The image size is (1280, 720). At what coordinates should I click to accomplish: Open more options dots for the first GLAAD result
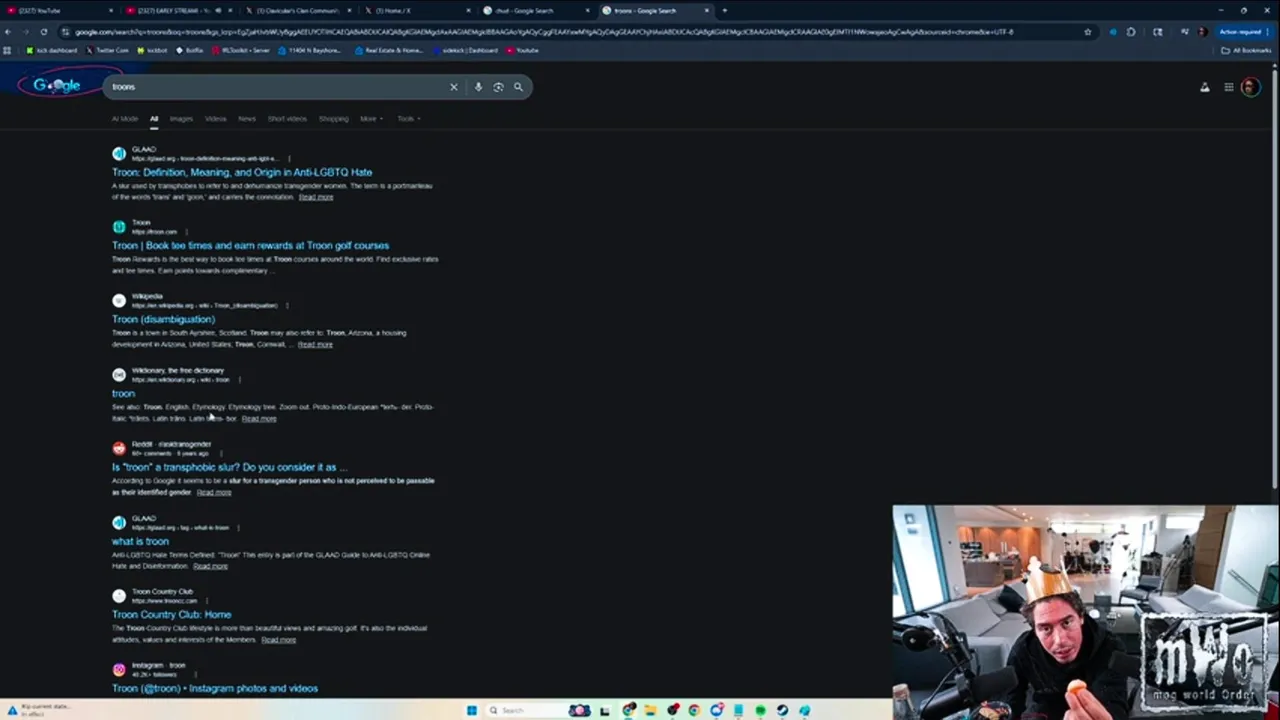289,158
